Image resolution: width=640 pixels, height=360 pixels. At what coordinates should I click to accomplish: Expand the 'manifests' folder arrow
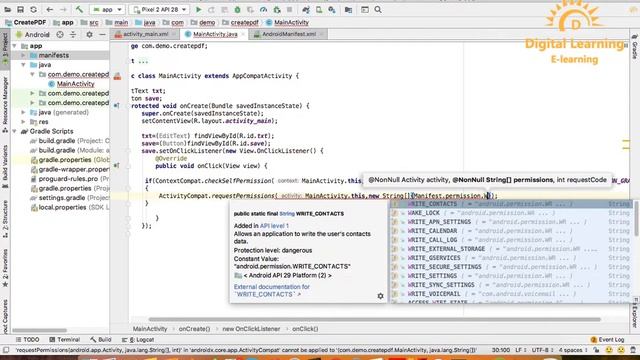point(24,55)
